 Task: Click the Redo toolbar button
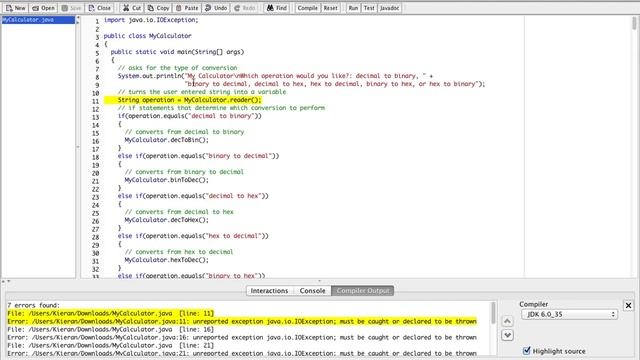(244, 8)
